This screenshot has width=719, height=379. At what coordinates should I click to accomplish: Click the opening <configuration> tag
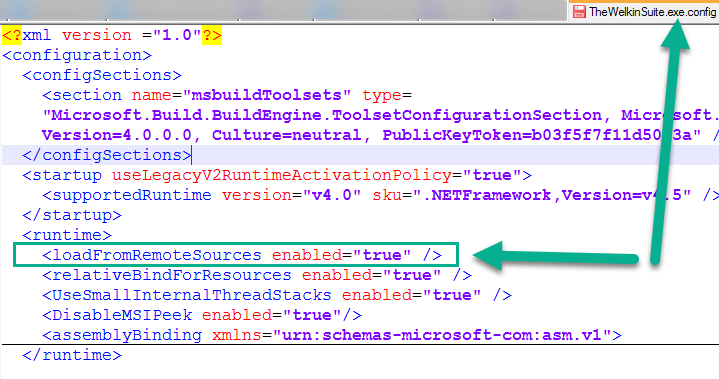[77, 55]
